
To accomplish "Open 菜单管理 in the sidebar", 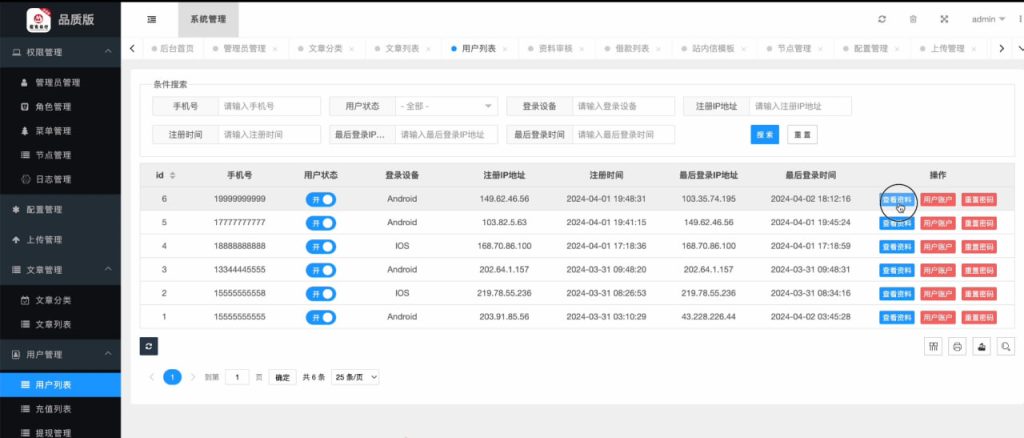I will (60, 131).
